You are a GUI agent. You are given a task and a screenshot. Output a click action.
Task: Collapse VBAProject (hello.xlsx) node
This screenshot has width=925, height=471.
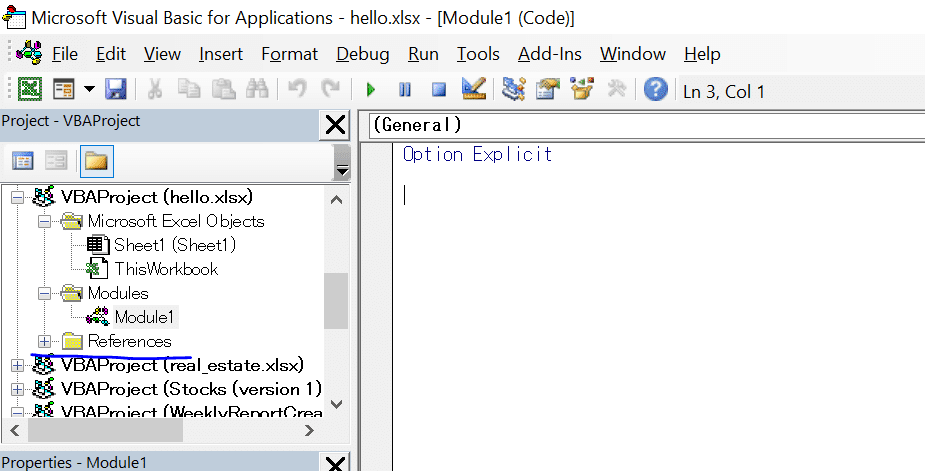click(18, 197)
